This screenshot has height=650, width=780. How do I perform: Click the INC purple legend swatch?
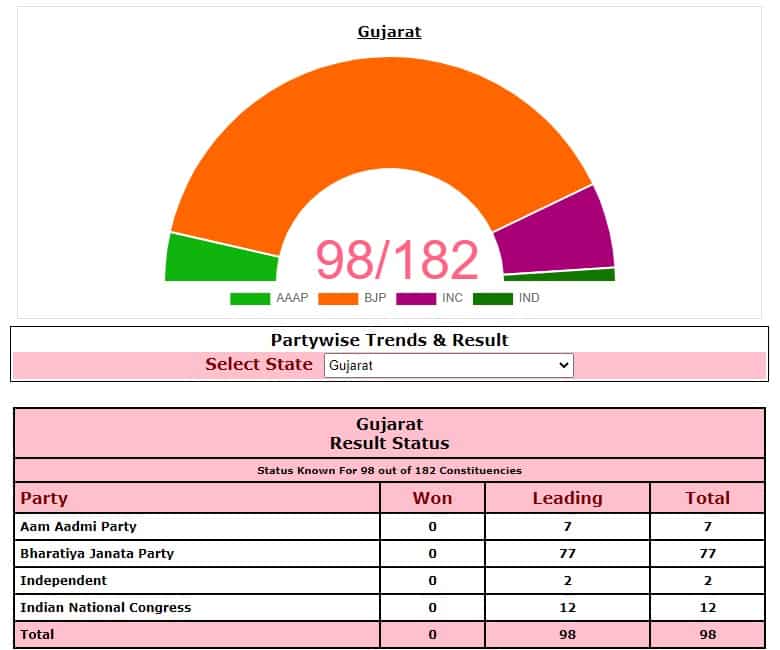click(416, 298)
